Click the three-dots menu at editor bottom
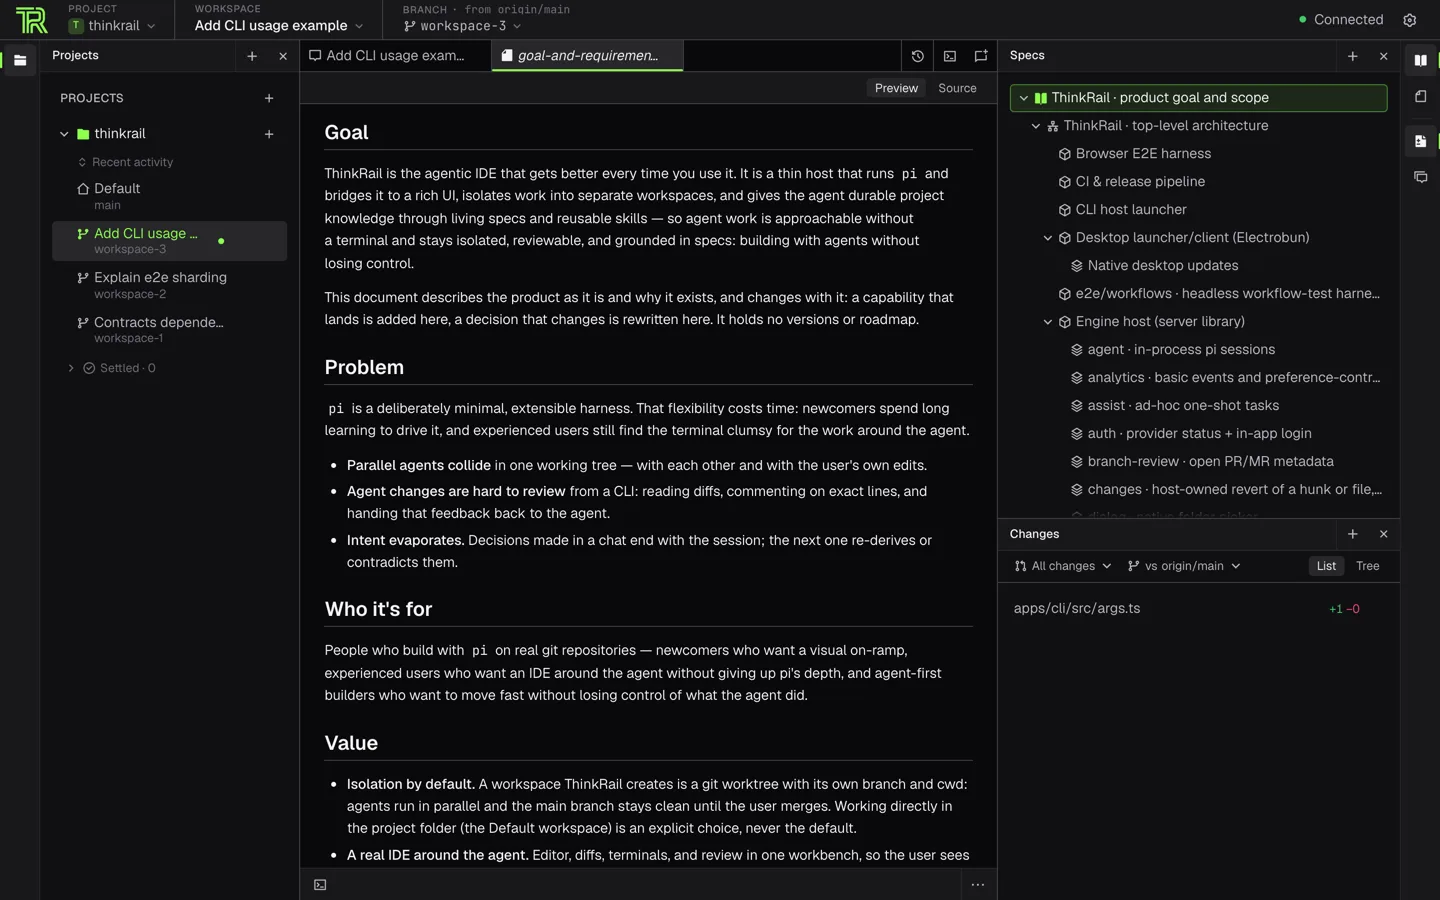 point(978,885)
